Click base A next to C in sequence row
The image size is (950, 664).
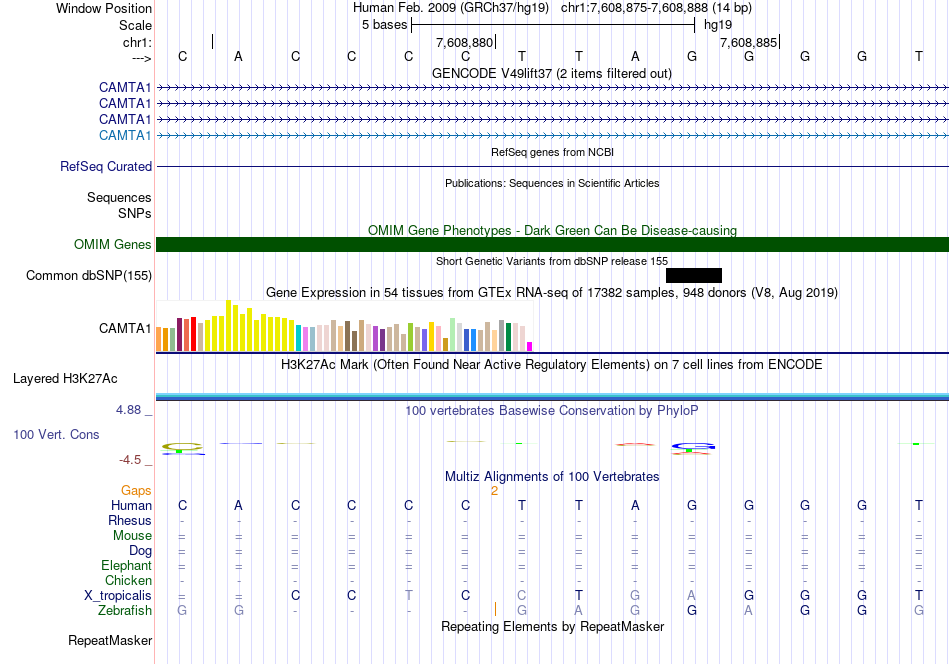[238, 56]
